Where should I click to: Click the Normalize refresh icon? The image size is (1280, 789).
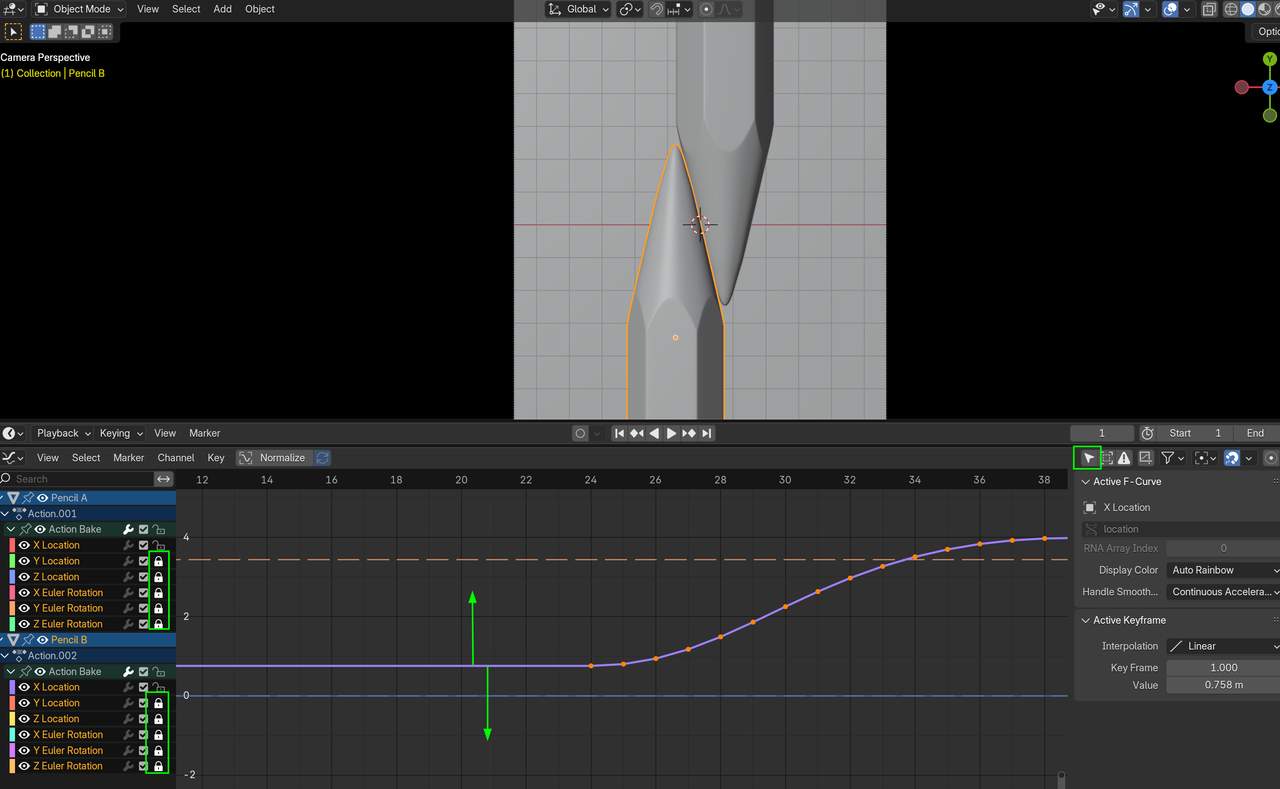pyautogui.click(x=322, y=458)
